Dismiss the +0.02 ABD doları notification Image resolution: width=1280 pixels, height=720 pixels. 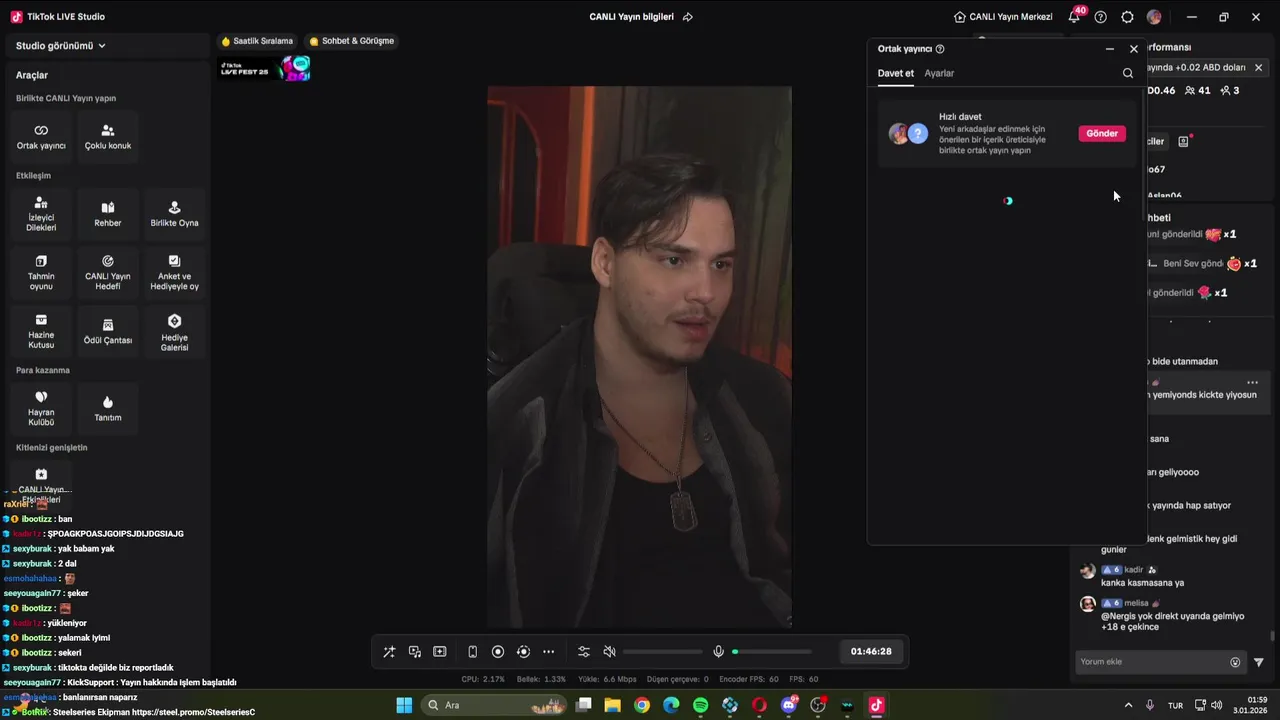point(1259,67)
